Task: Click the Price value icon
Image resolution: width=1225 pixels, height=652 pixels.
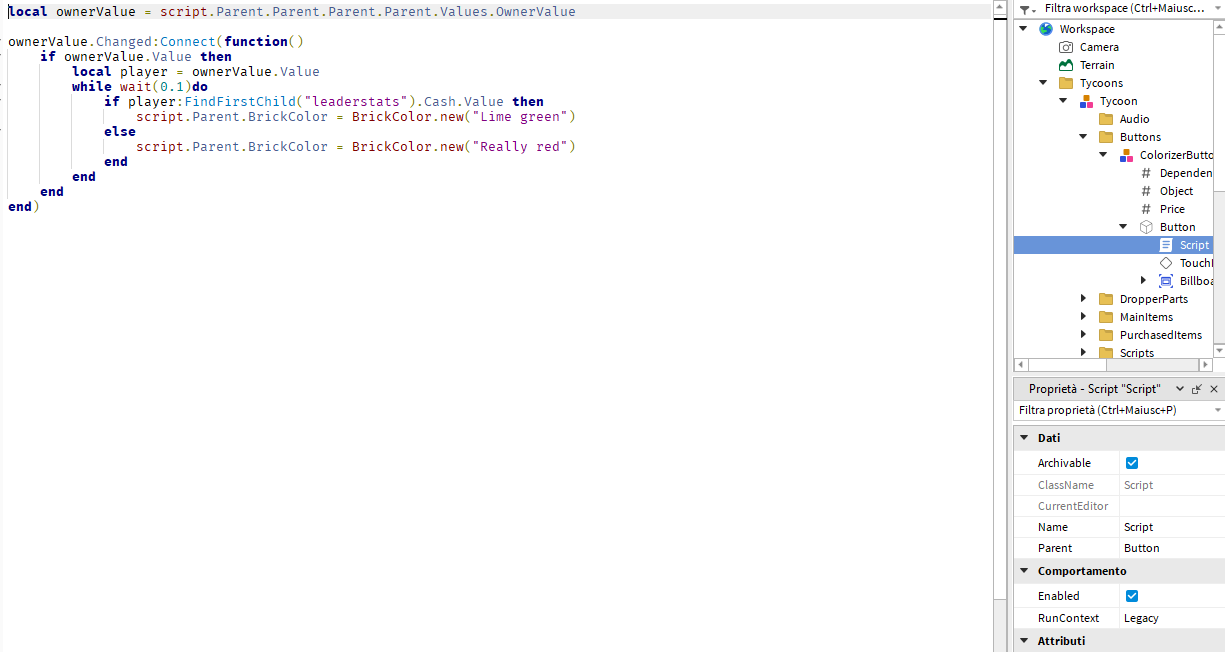Action: coord(1146,209)
